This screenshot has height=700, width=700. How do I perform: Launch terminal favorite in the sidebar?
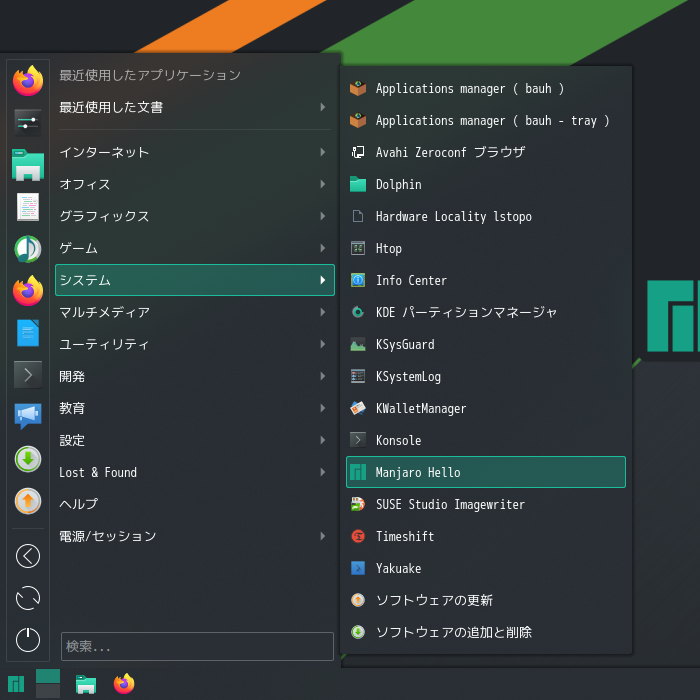[28, 375]
